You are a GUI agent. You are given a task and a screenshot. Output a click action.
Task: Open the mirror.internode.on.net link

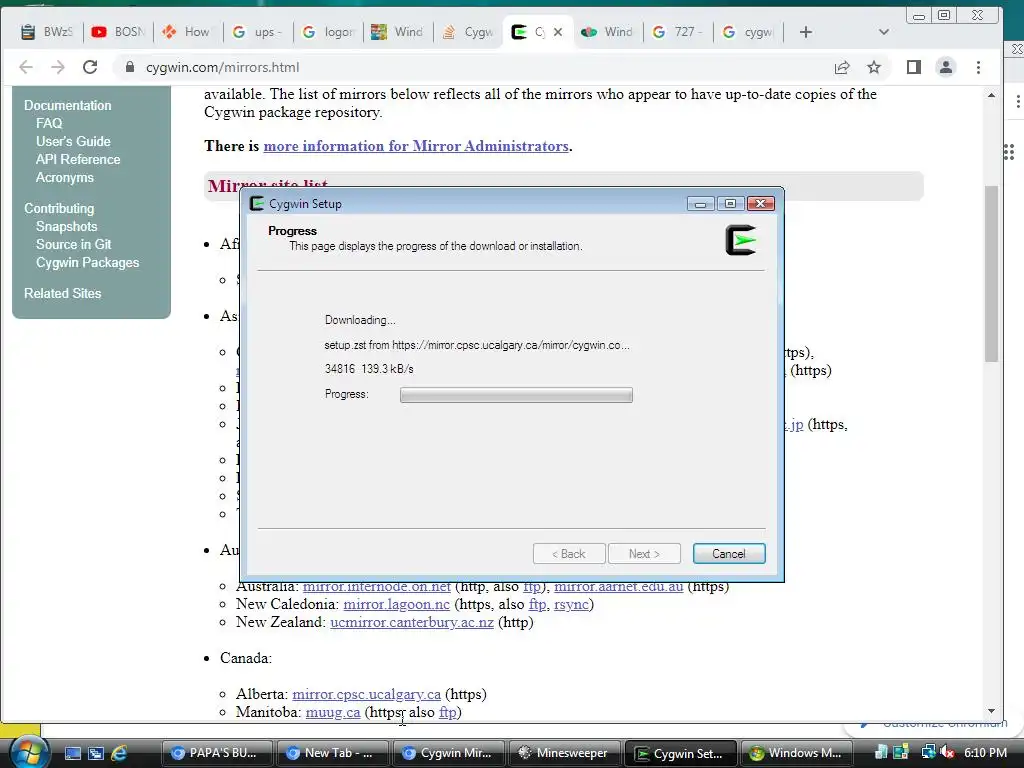[377, 587]
